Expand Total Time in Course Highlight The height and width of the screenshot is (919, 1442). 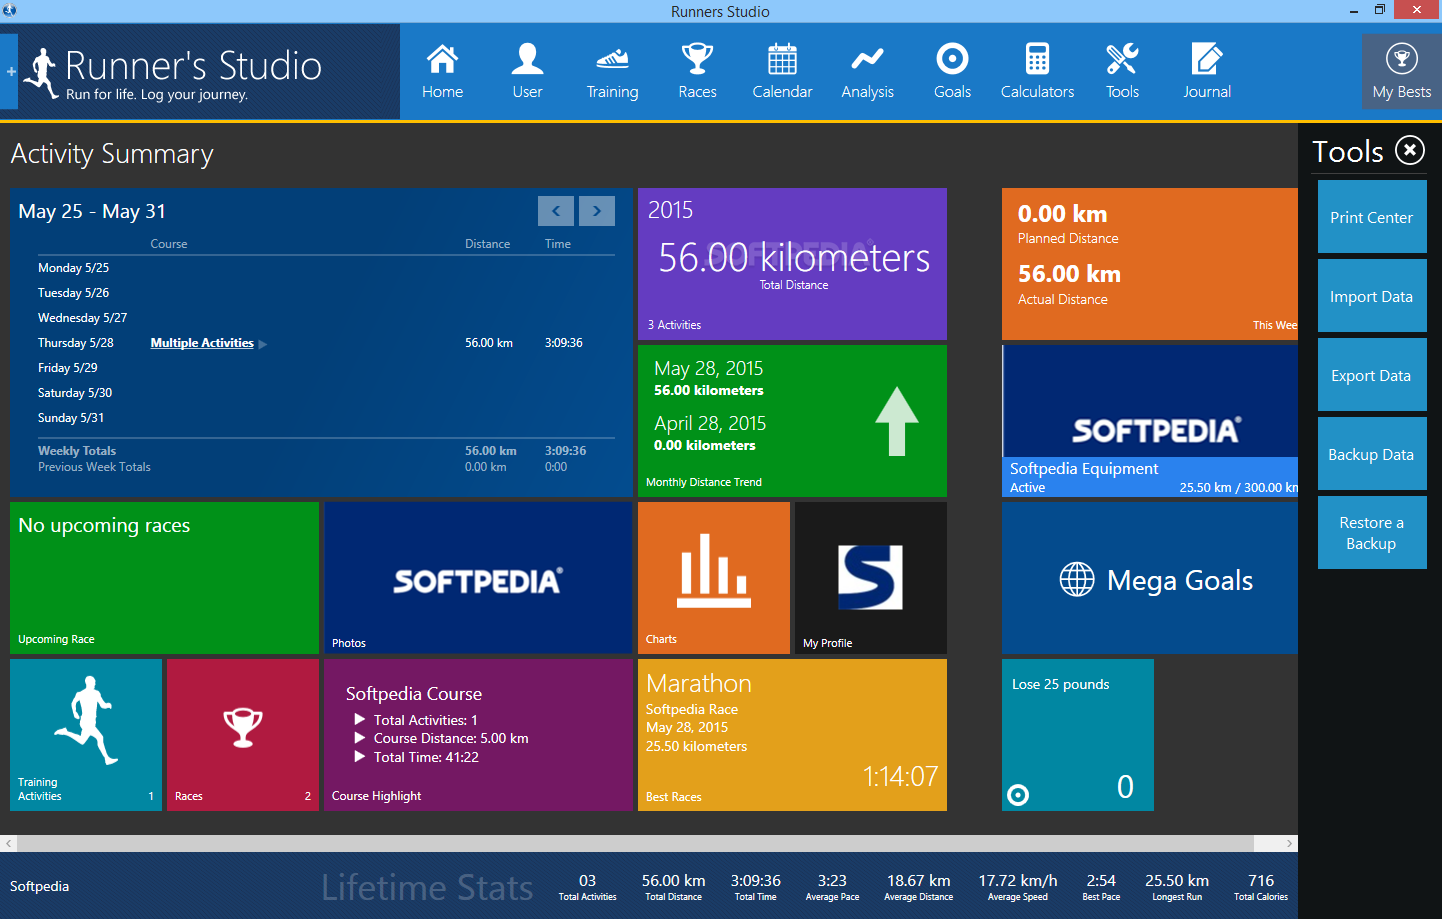tap(360, 757)
